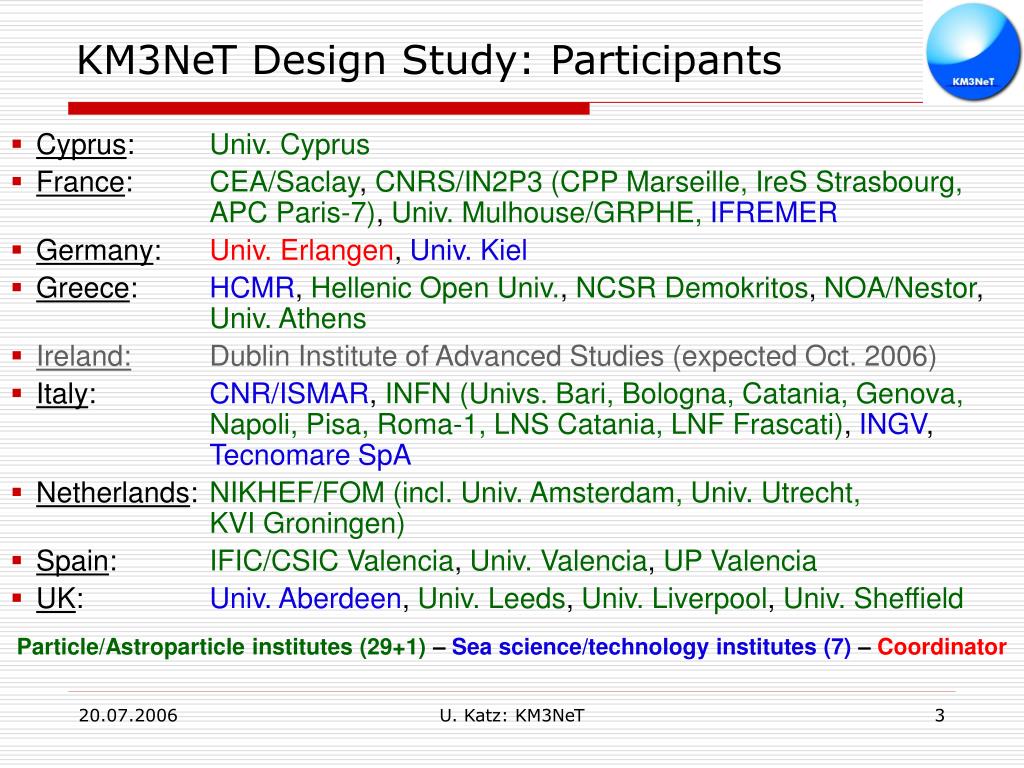The width and height of the screenshot is (1024, 768).
Task: Click legend 'Sea science/technology institutes (7)'
Action: point(651,647)
